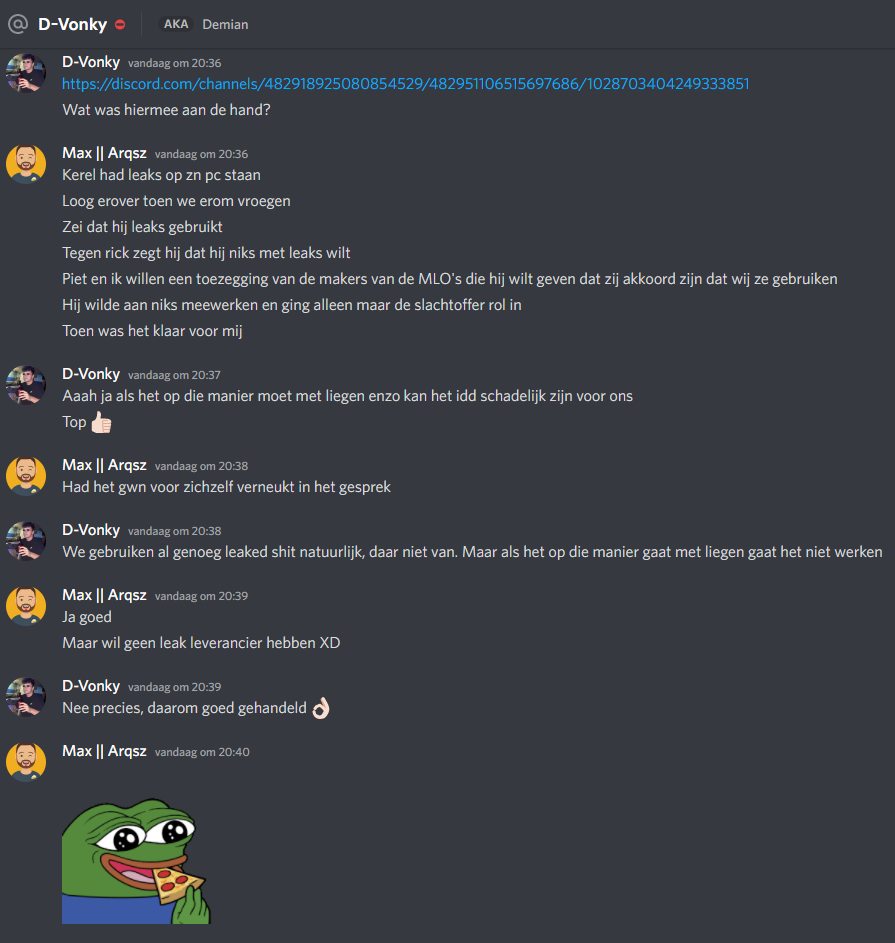Click D-Vonky avatar on 20:39 message

point(26,697)
